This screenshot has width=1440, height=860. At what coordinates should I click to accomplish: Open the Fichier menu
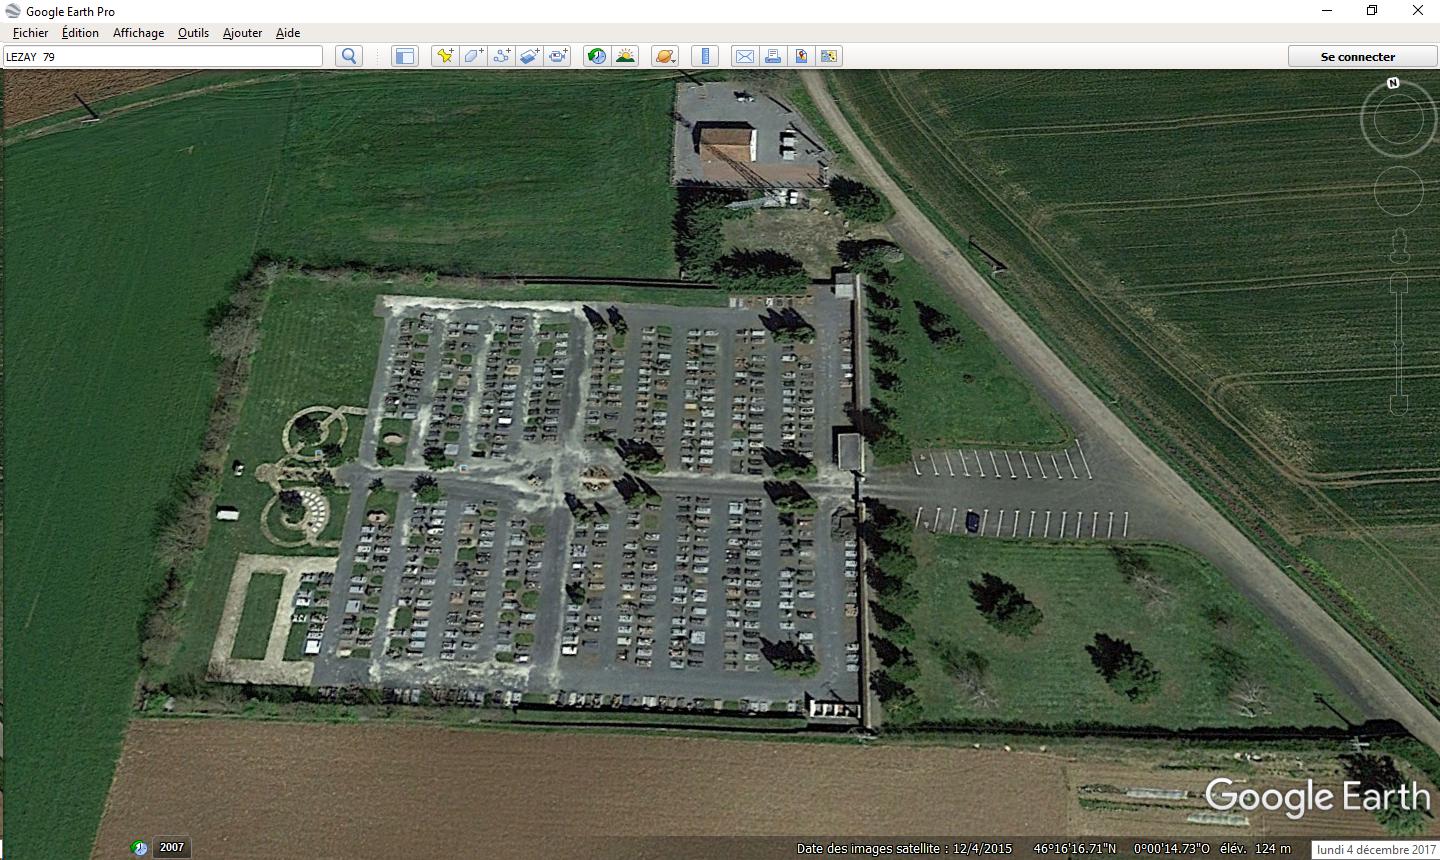(x=30, y=33)
